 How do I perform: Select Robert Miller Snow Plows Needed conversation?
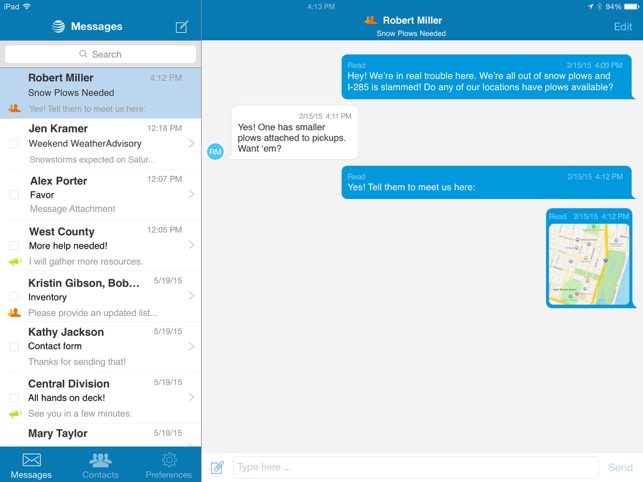click(100, 93)
